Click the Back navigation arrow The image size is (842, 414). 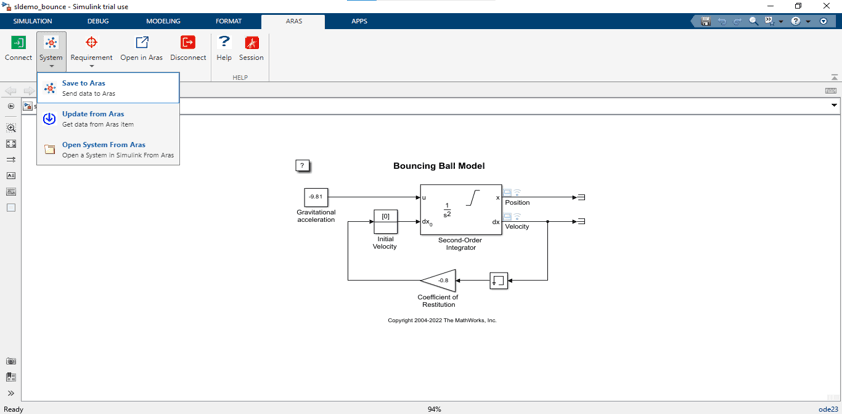coord(11,90)
